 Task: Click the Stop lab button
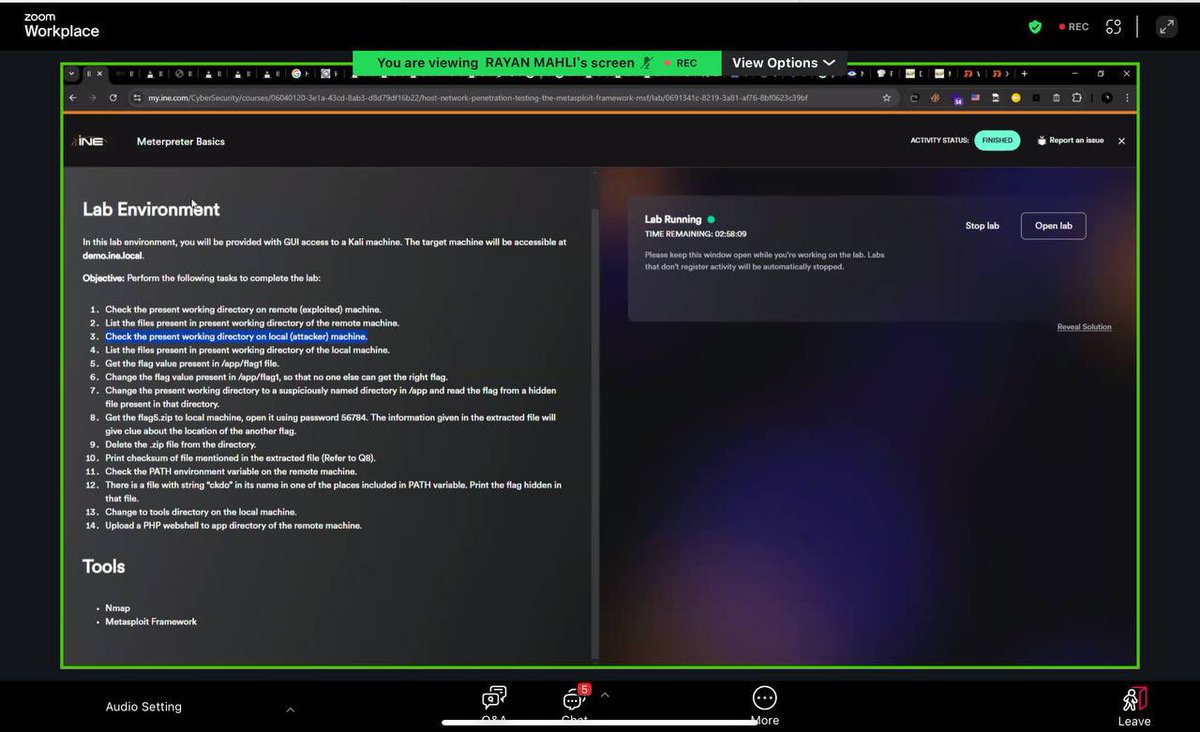click(982, 226)
